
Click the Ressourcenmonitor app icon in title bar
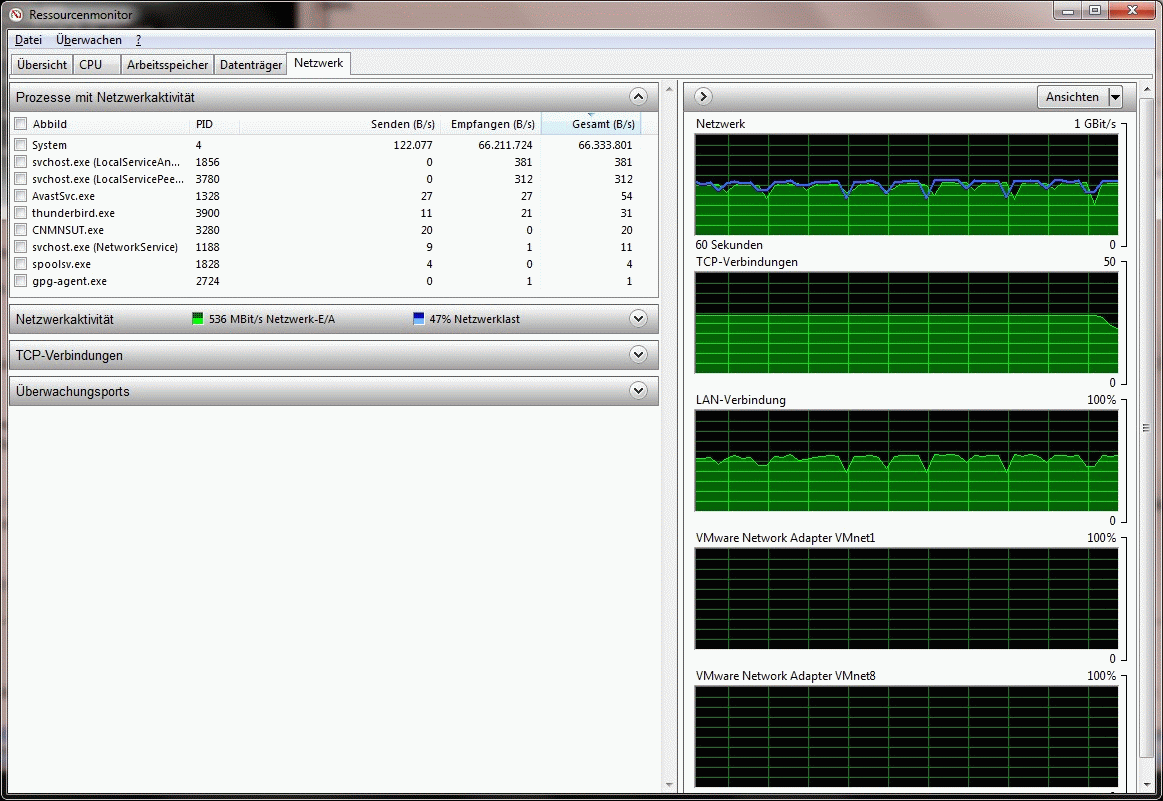pos(16,14)
